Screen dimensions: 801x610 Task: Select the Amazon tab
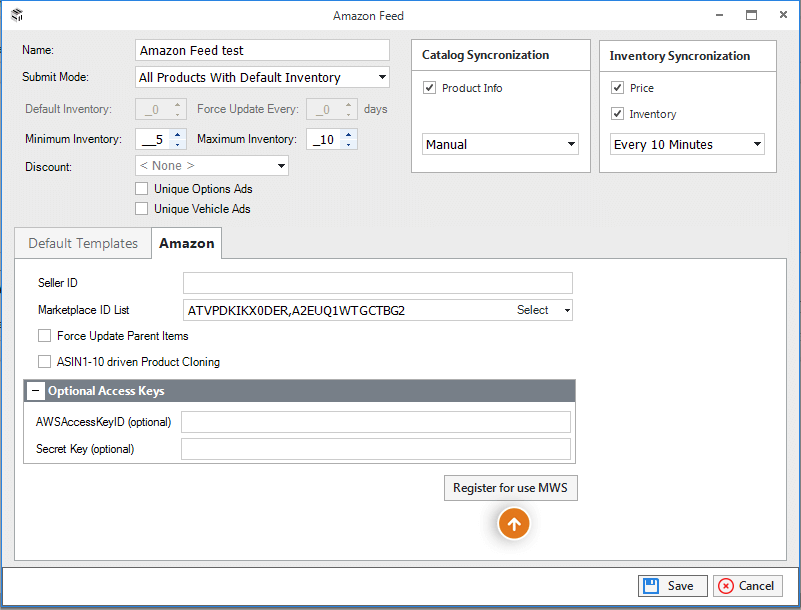(186, 243)
